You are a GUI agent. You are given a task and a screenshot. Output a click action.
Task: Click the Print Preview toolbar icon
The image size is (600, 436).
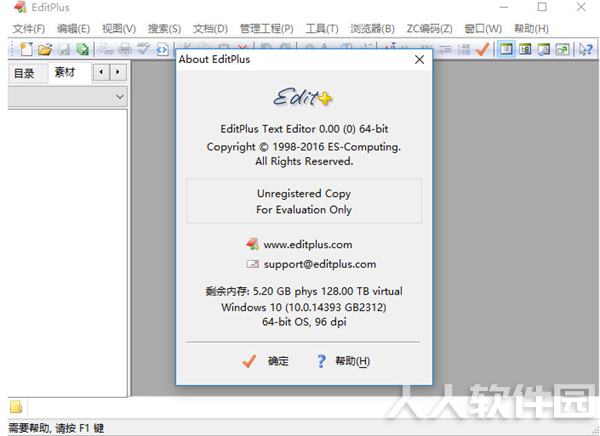pos(106,49)
